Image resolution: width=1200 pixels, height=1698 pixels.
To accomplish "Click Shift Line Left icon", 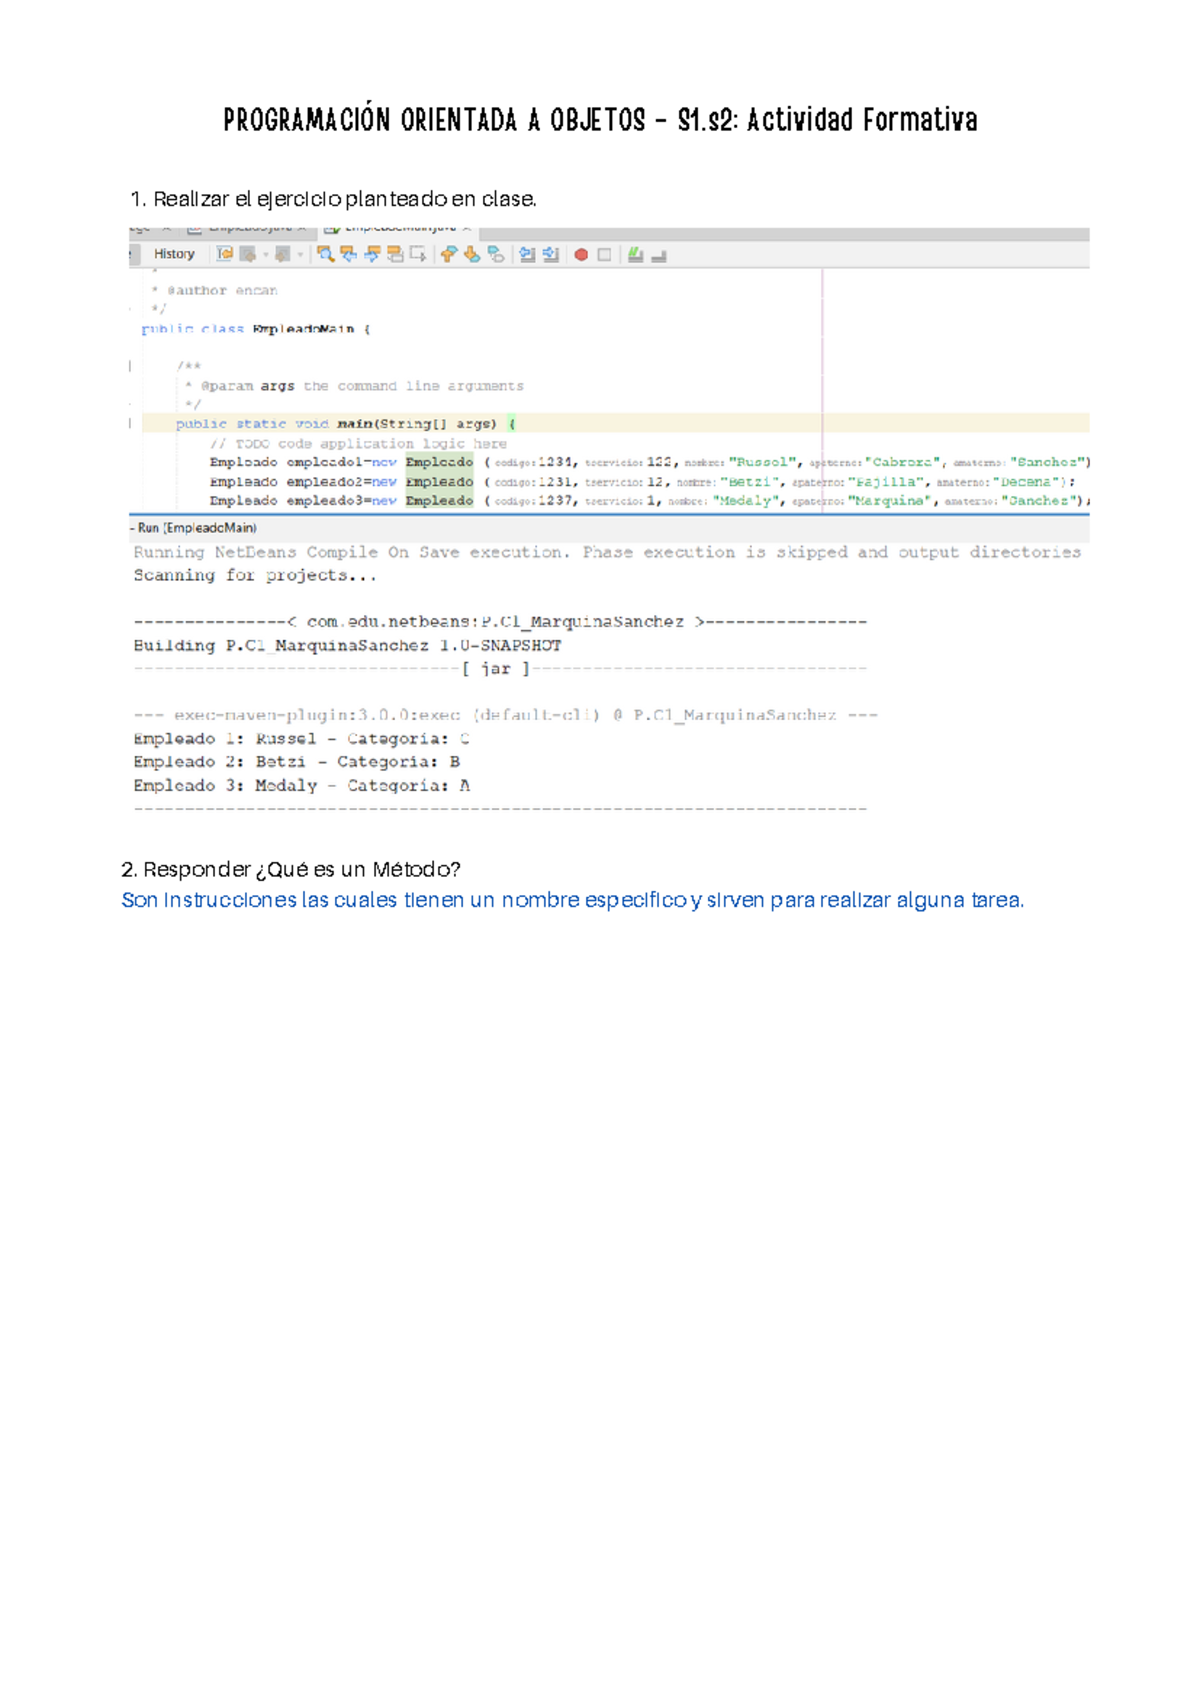I will pos(527,254).
